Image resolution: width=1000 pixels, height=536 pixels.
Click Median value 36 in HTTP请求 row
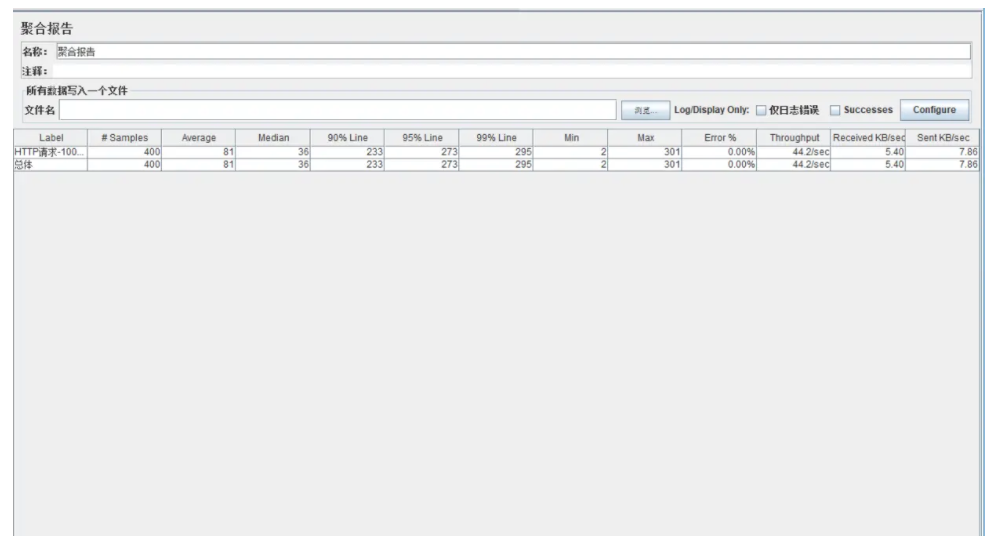pyautogui.click(x=273, y=152)
